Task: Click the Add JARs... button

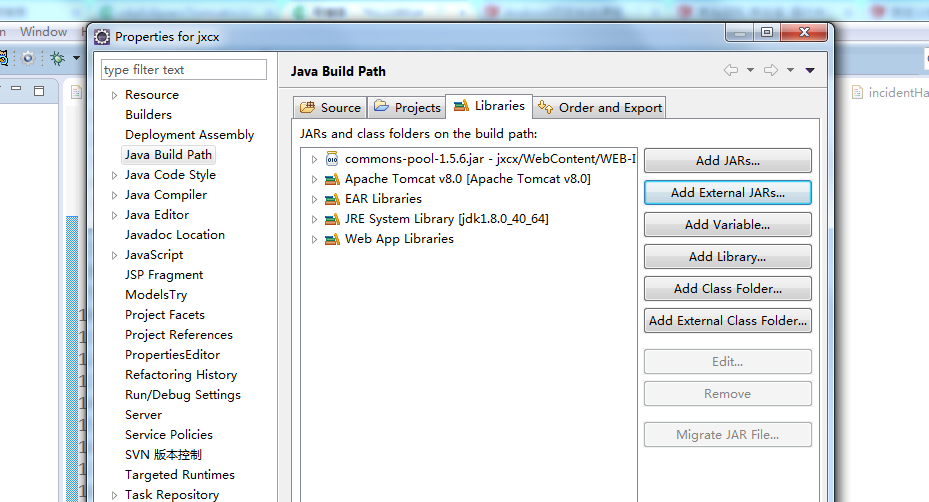Action: 728,161
